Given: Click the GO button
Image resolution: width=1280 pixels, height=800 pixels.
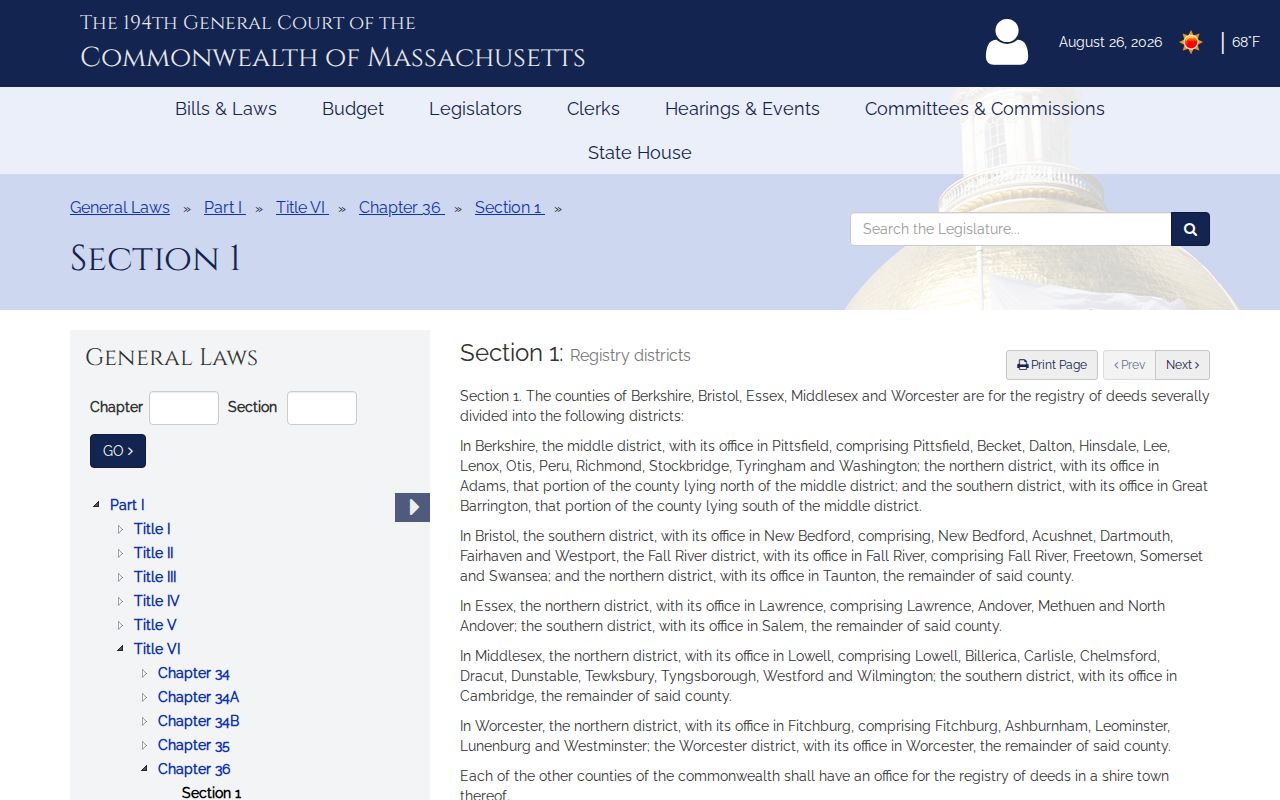Looking at the screenshot, I should point(118,451).
